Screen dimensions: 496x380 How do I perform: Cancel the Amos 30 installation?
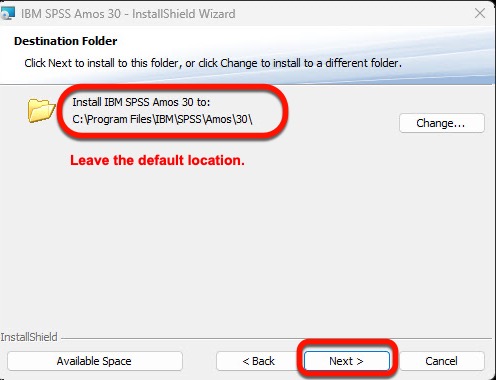pyautogui.click(x=441, y=361)
